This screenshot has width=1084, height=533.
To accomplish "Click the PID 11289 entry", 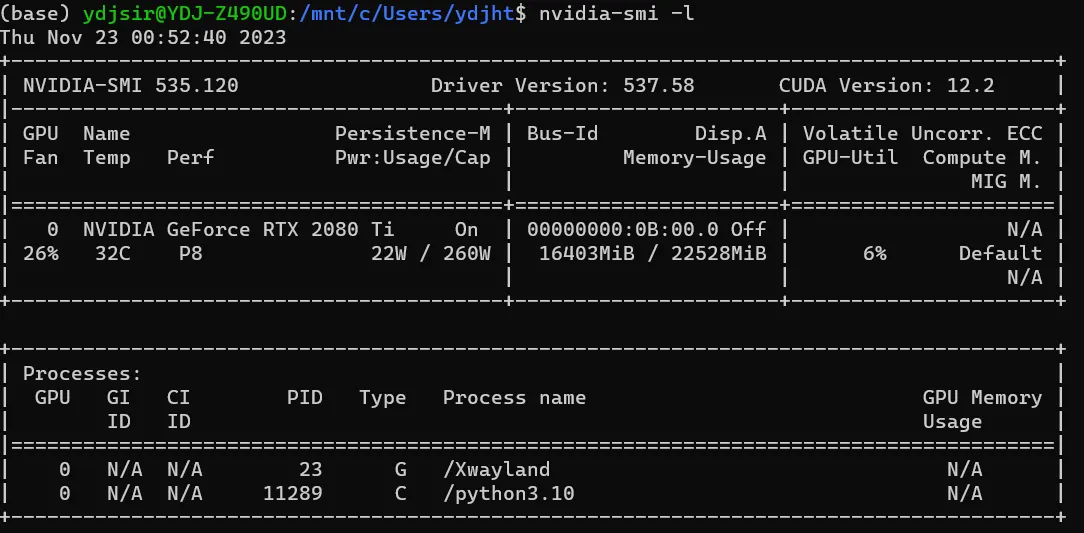I will point(293,494).
